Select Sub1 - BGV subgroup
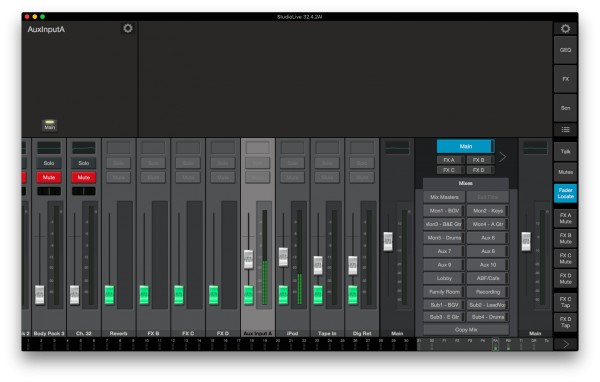This screenshot has width=600, height=382. pyautogui.click(x=444, y=305)
